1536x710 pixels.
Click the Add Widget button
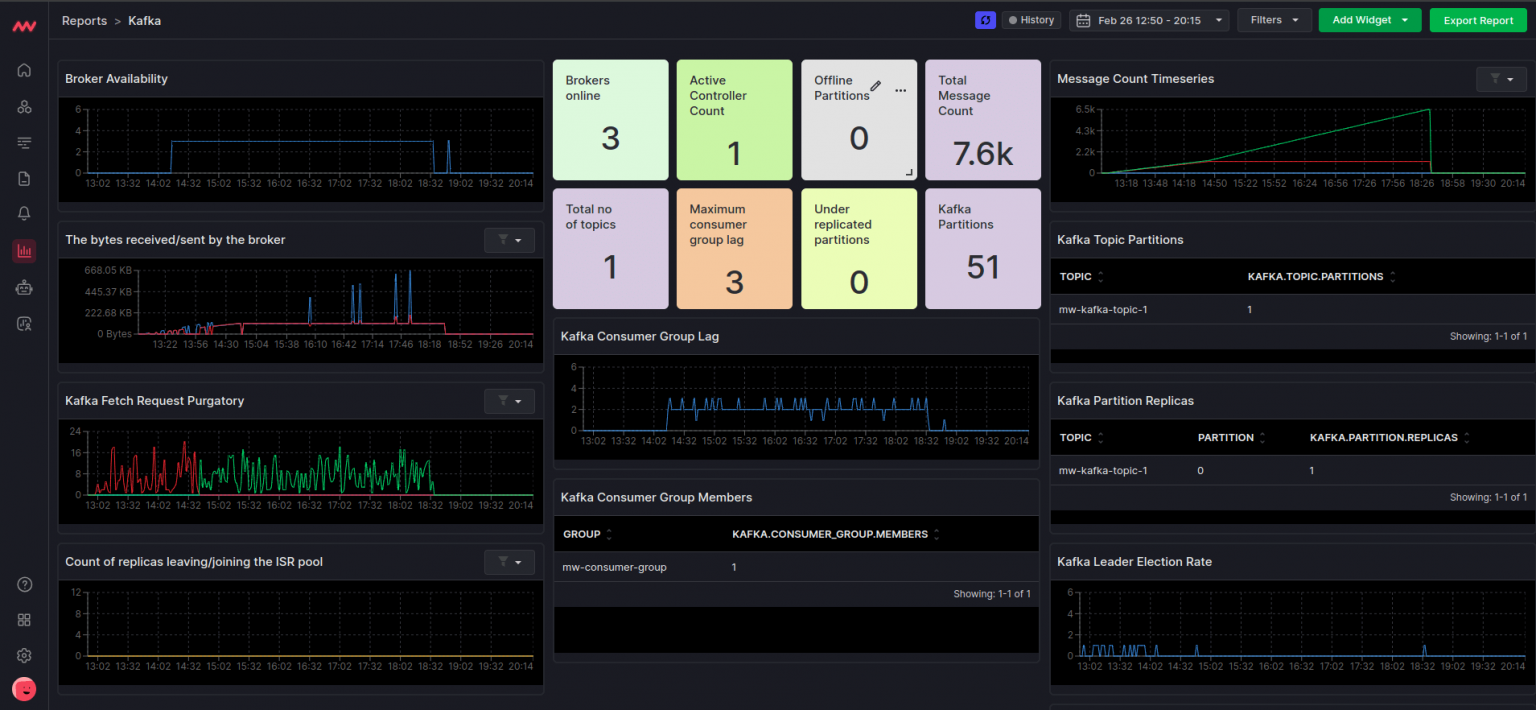click(x=1369, y=20)
